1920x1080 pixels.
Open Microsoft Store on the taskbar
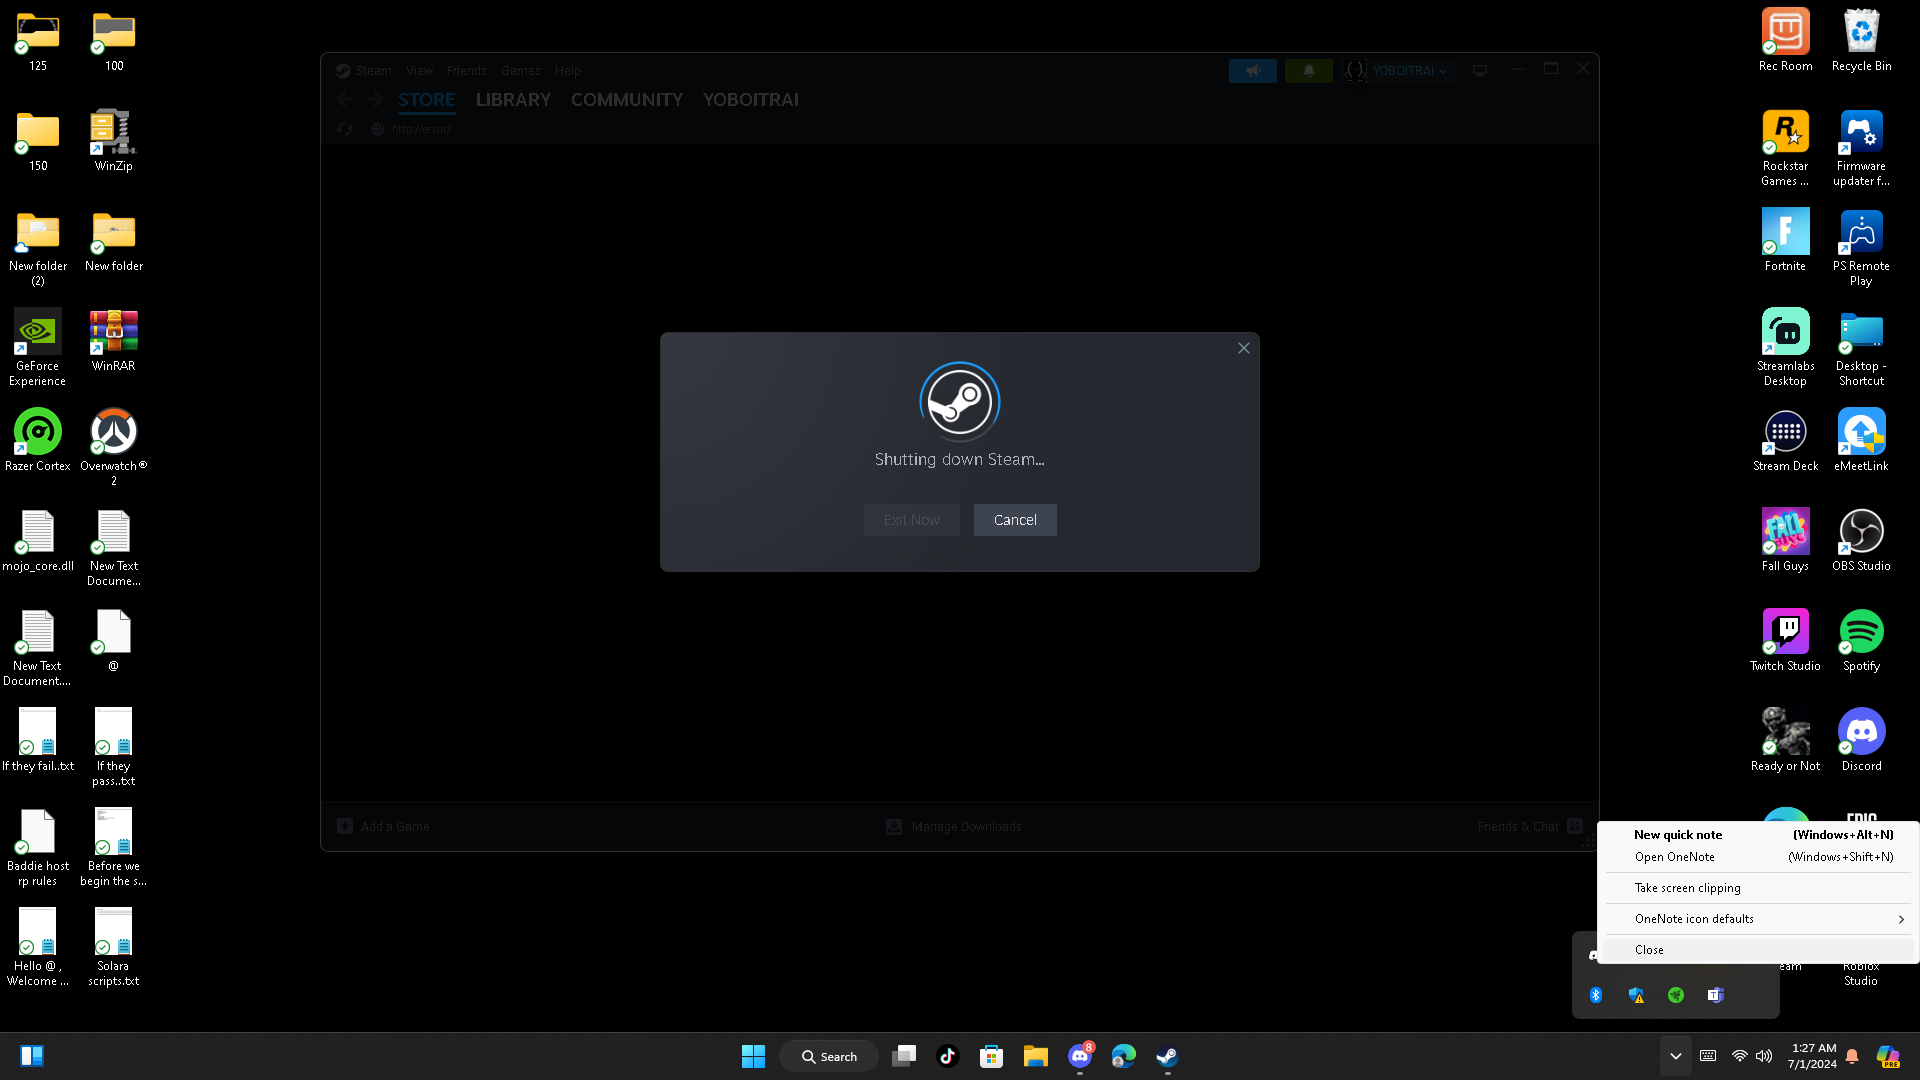coord(992,1056)
